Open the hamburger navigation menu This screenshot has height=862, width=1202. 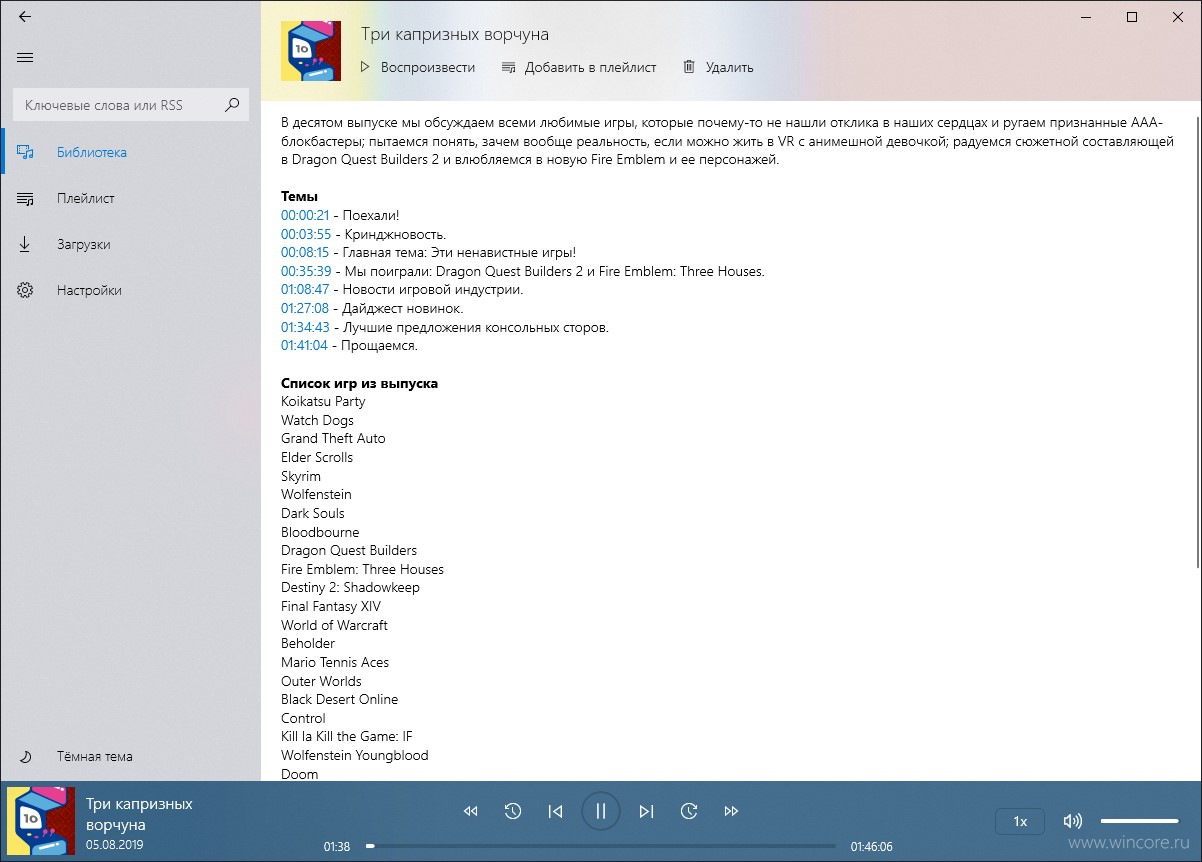click(25, 57)
